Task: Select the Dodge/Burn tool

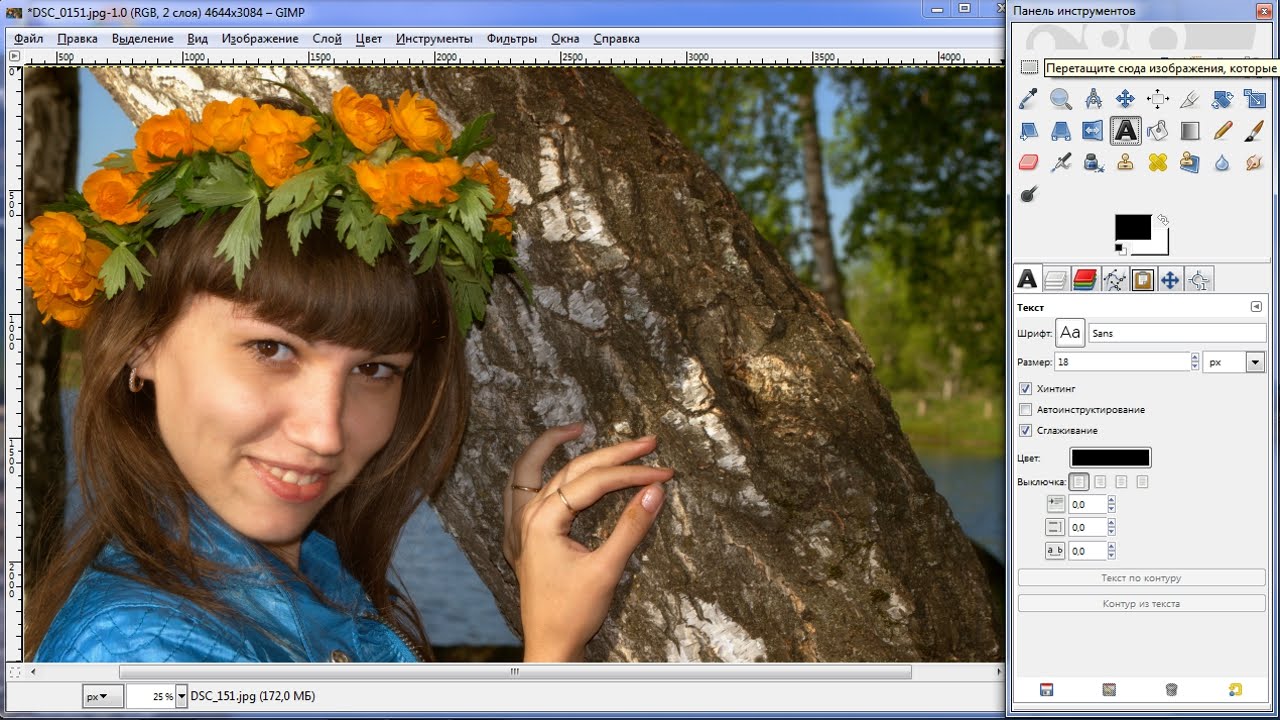Action: 1028,194
